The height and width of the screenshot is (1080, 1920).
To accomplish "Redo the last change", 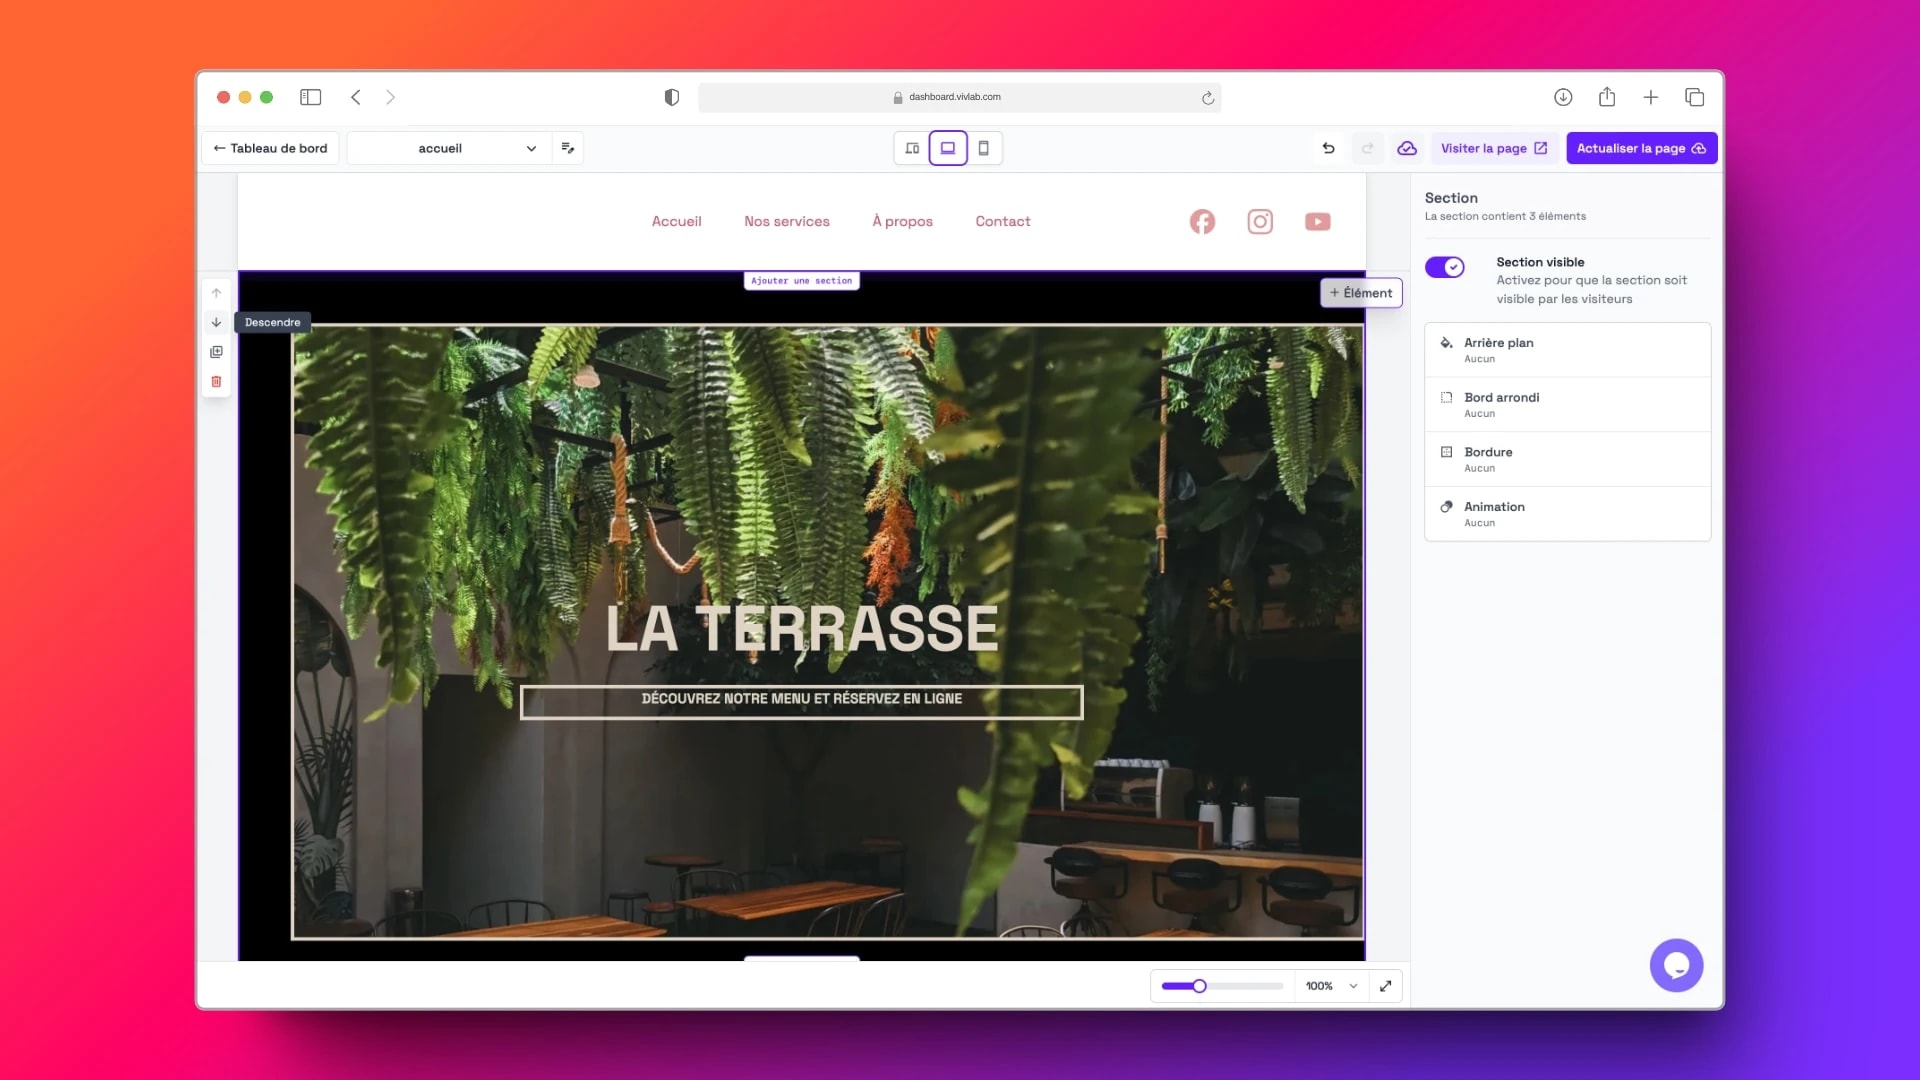I will [1368, 148].
